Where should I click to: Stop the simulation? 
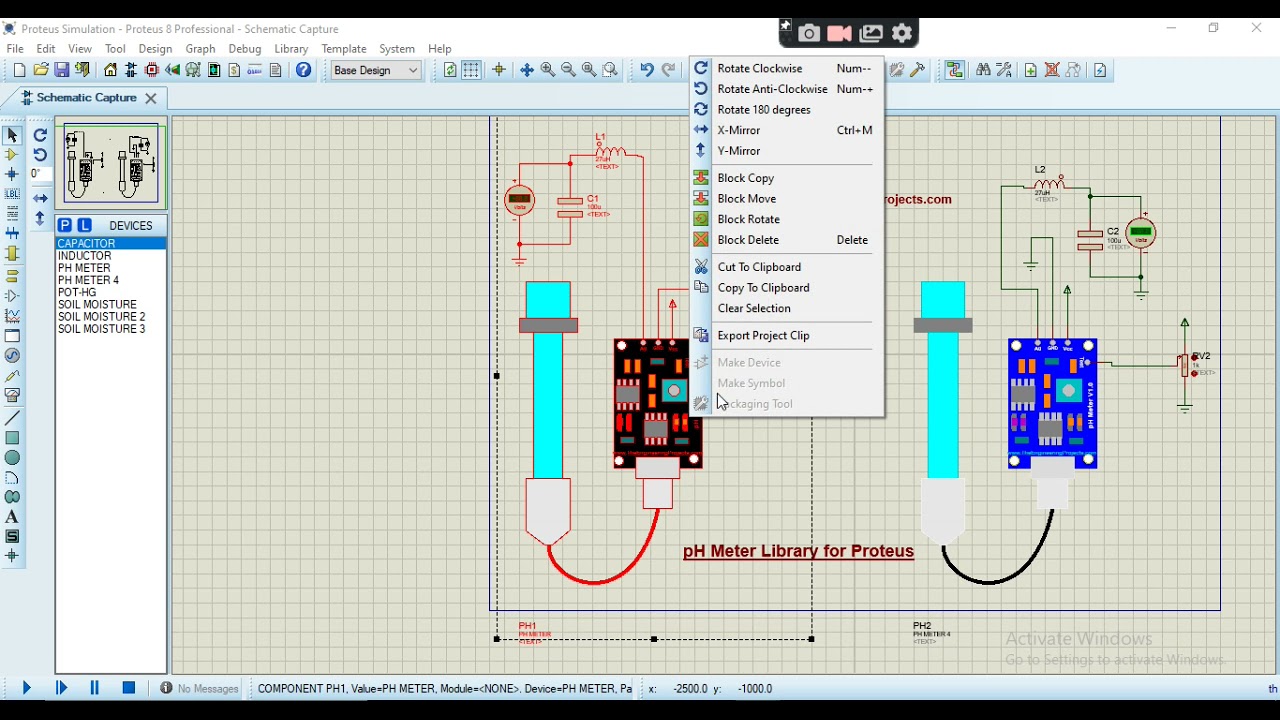129,688
